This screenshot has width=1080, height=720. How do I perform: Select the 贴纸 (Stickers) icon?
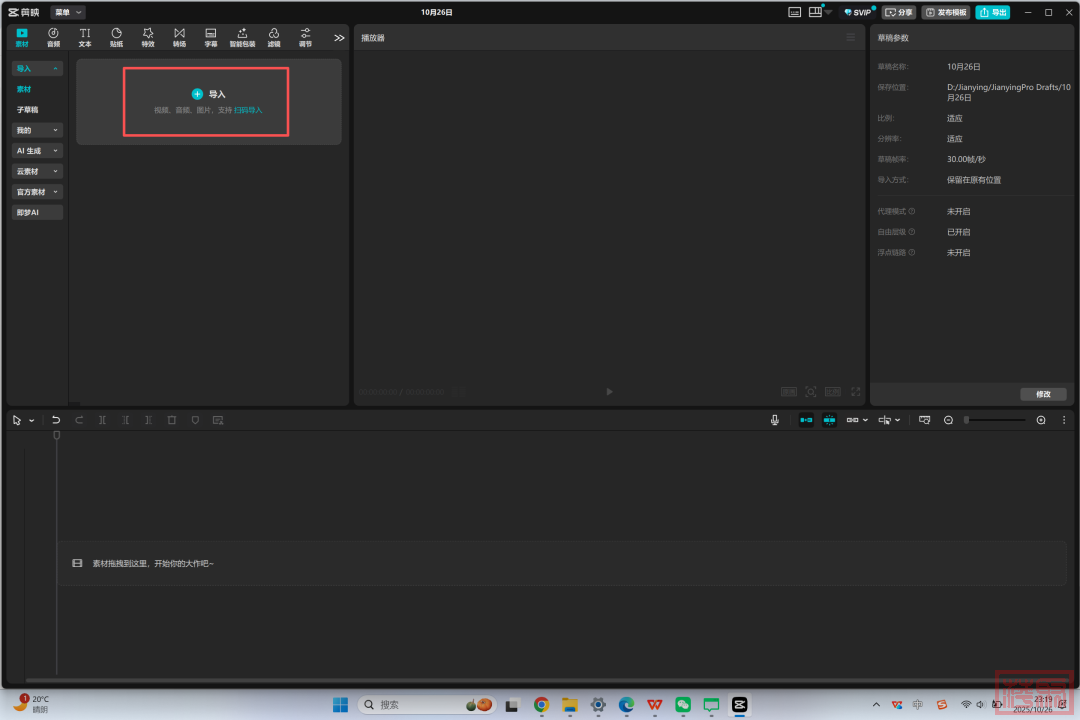116,37
